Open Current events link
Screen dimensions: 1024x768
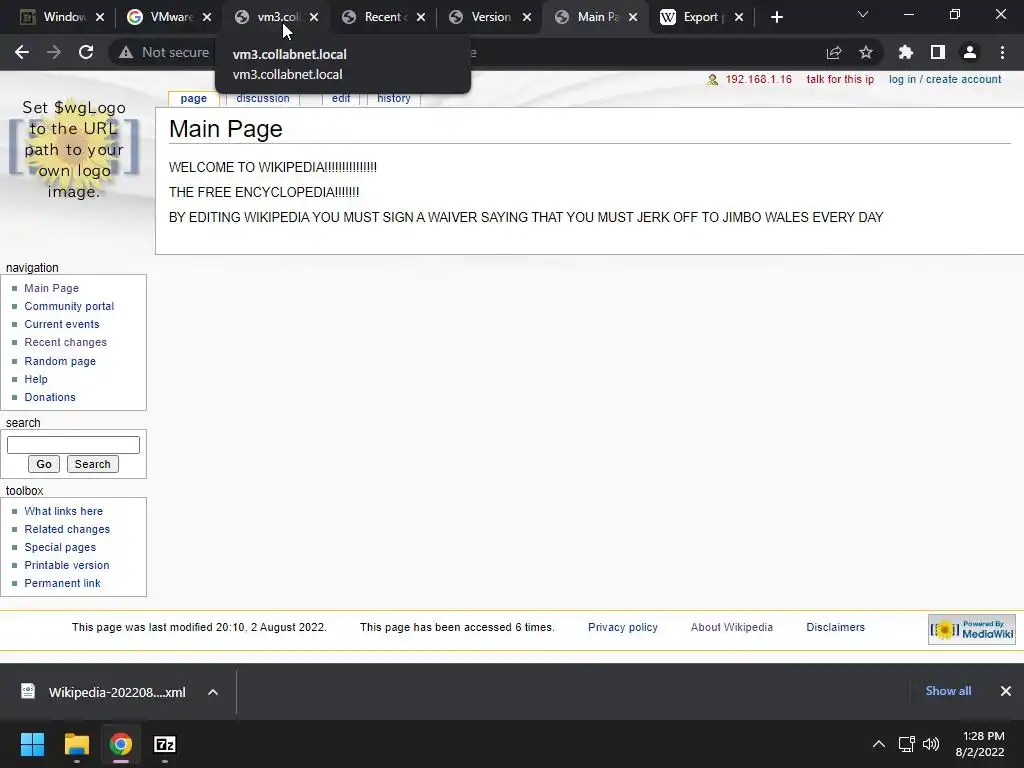(x=62, y=324)
